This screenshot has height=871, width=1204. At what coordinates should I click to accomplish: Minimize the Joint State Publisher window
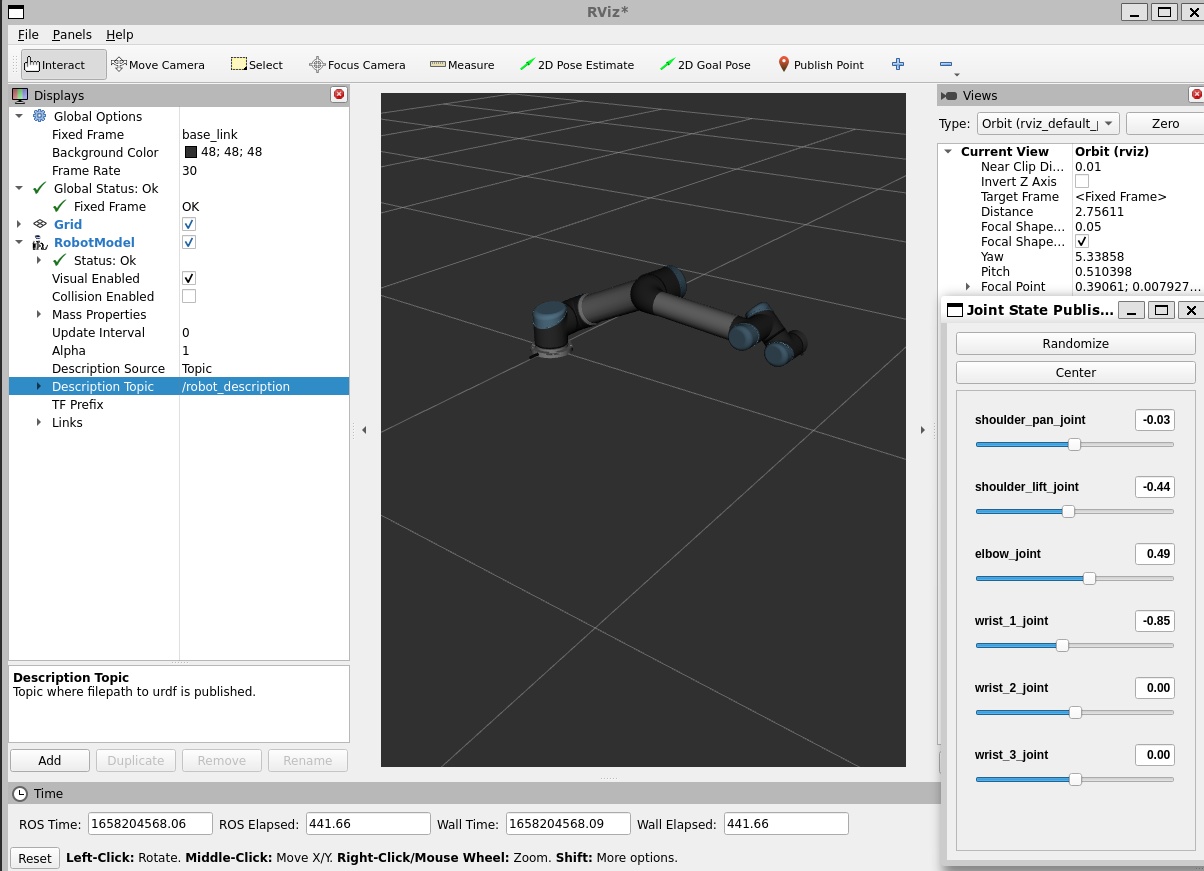tap(1131, 310)
